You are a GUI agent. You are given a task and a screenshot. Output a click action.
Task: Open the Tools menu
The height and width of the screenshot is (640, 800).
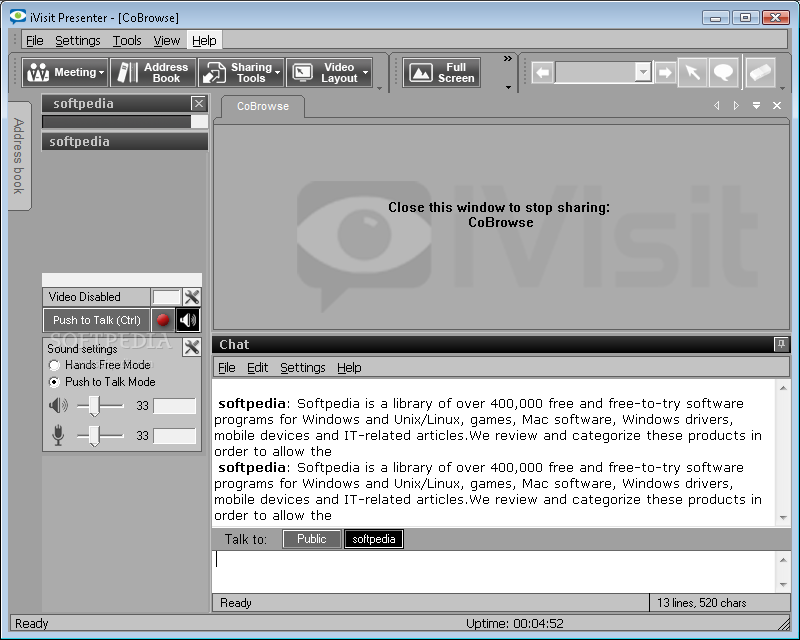tap(127, 40)
